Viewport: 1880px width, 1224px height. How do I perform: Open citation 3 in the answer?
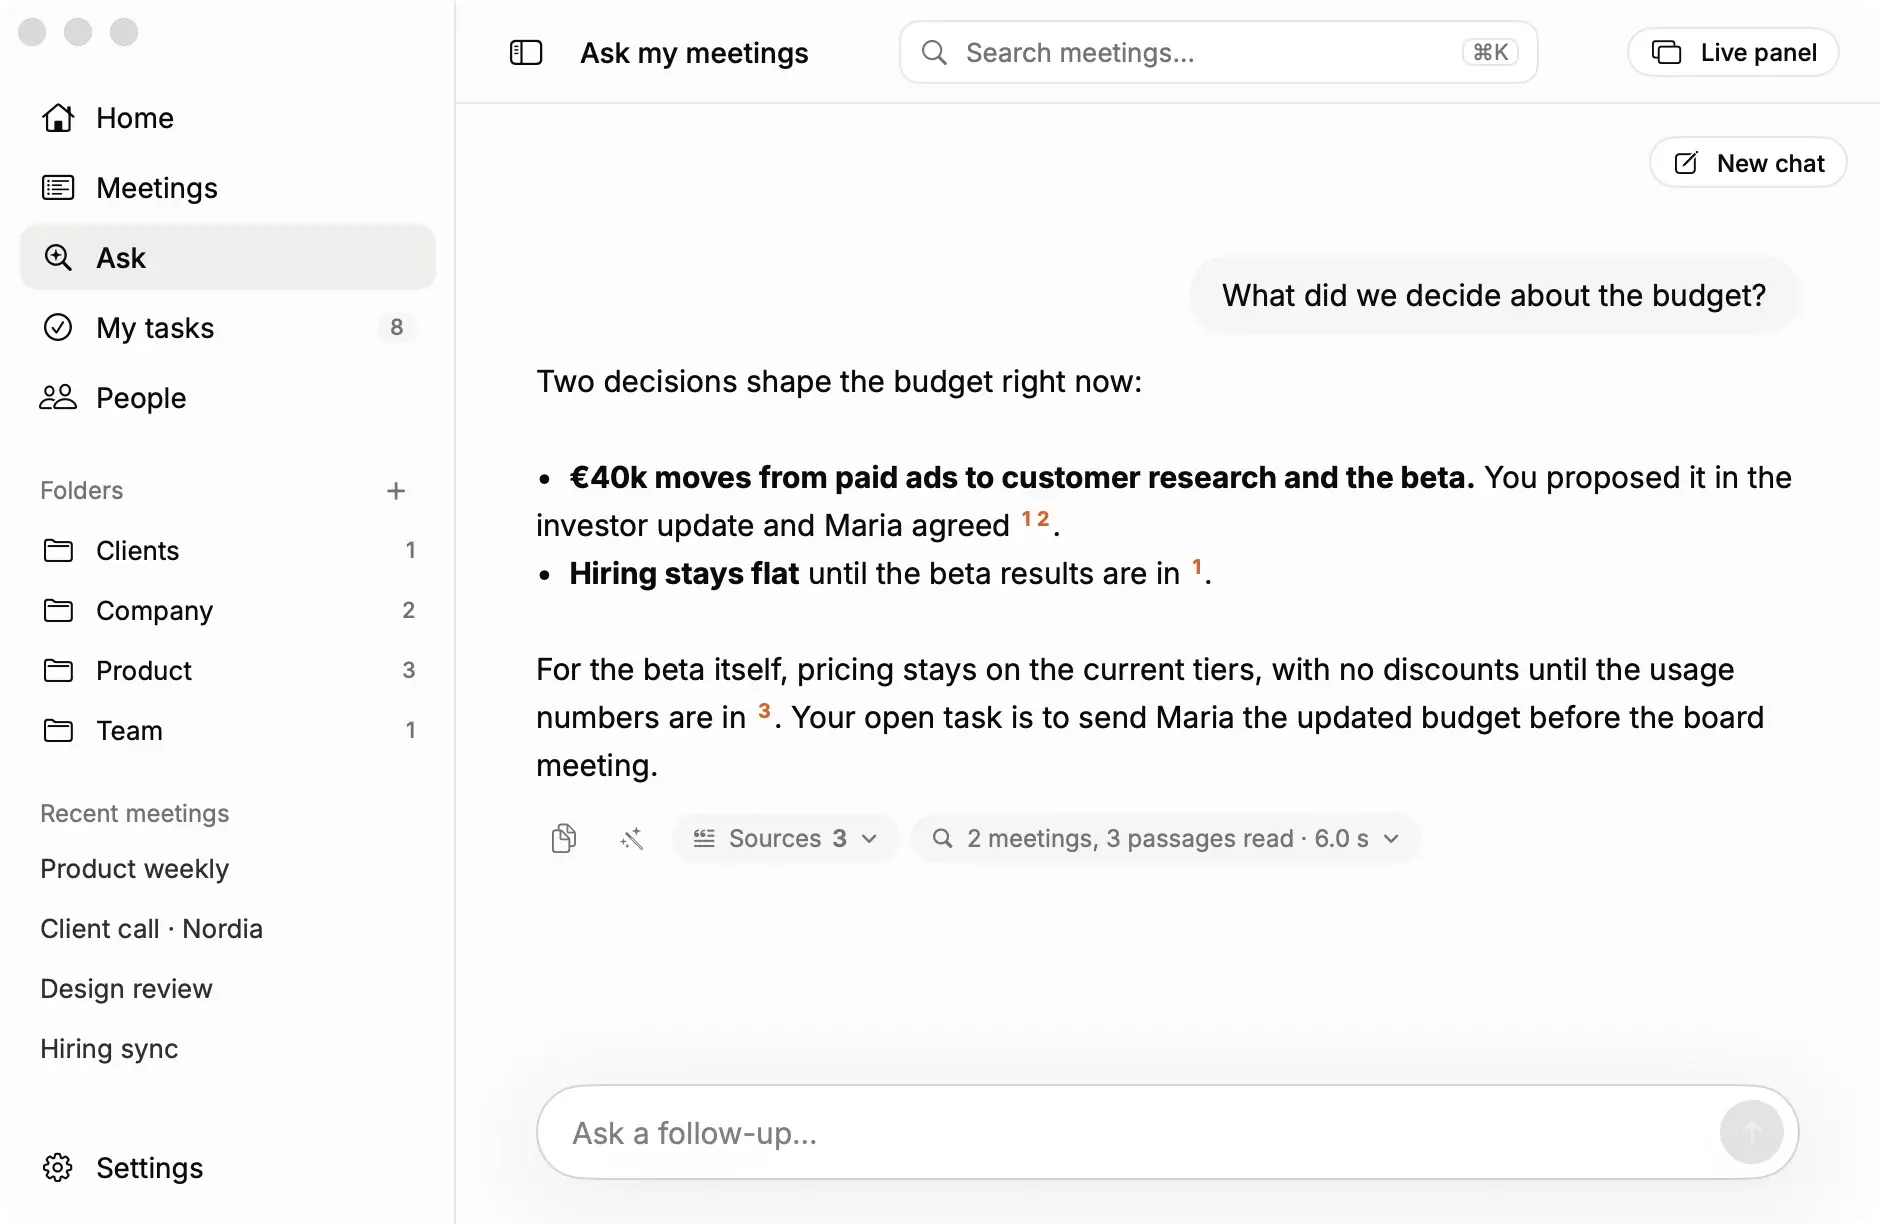(x=764, y=711)
